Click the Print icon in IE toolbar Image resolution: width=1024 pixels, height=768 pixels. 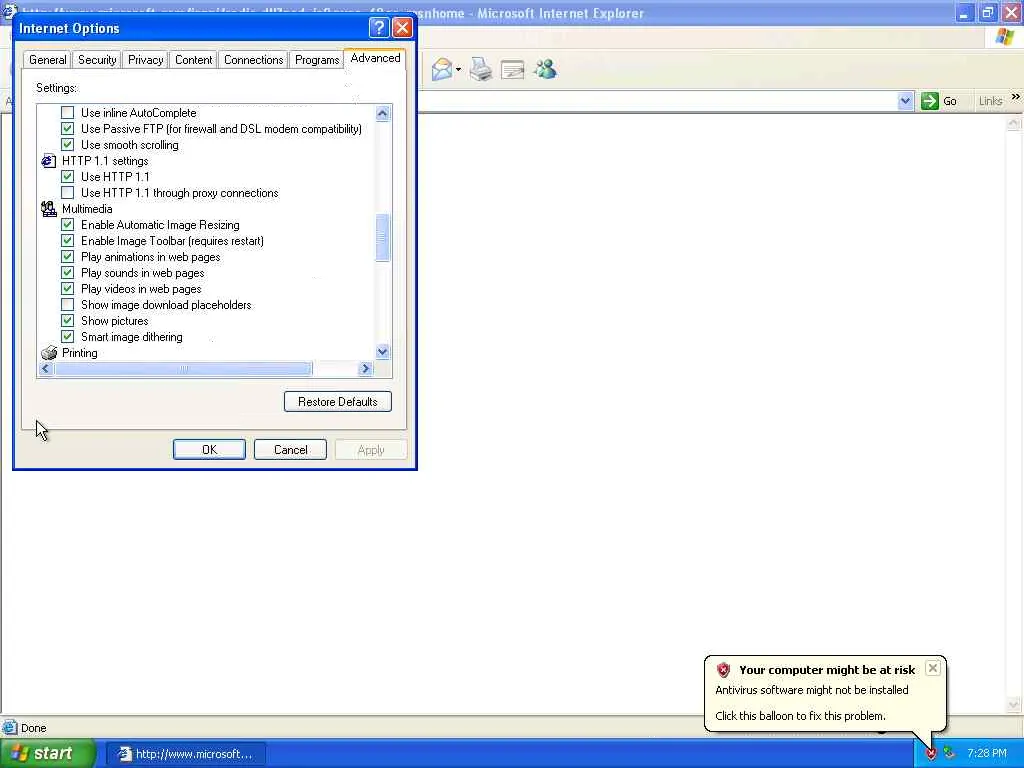tap(481, 69)
